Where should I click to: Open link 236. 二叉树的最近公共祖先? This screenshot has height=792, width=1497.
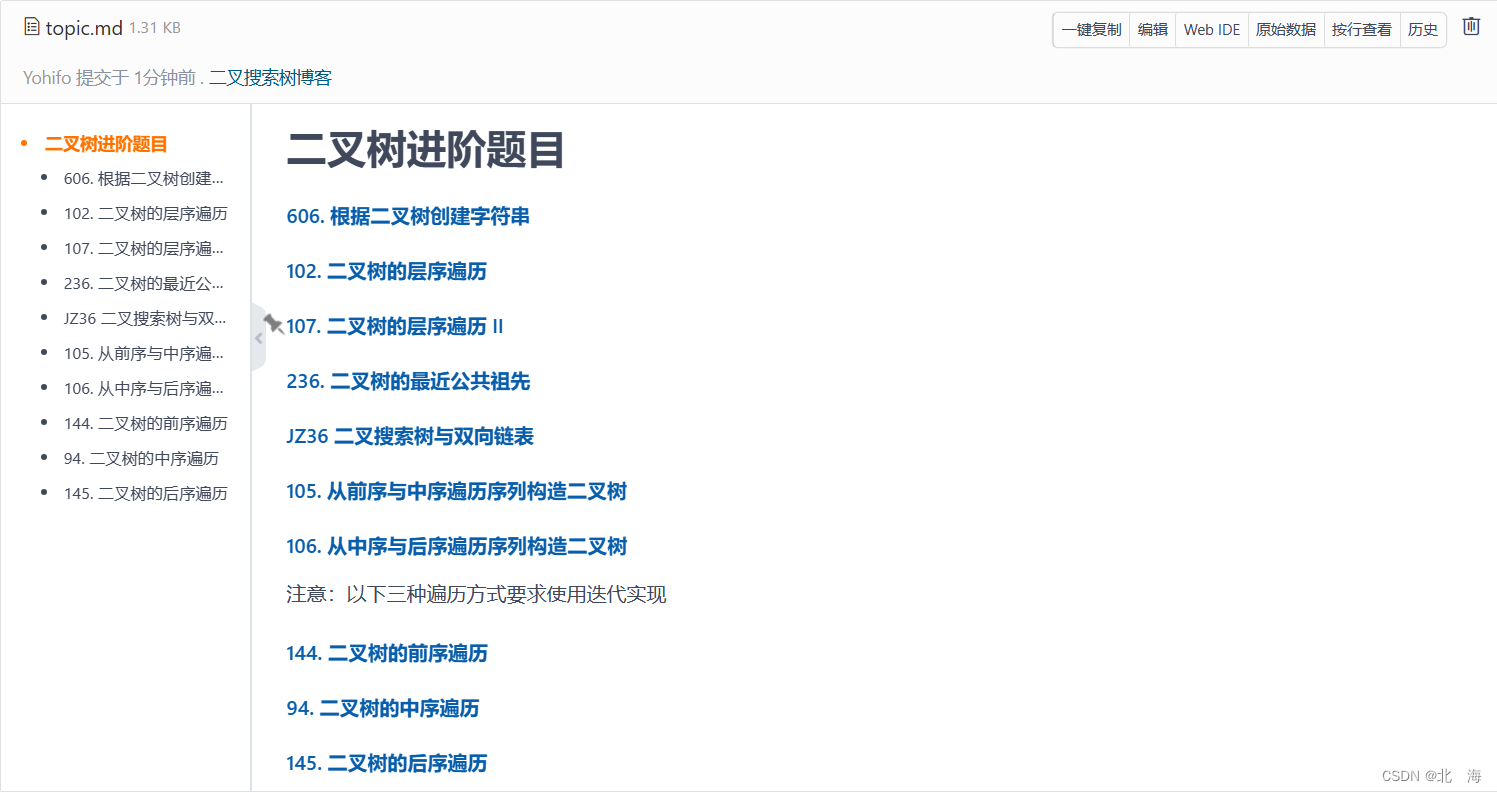[408, 381]
